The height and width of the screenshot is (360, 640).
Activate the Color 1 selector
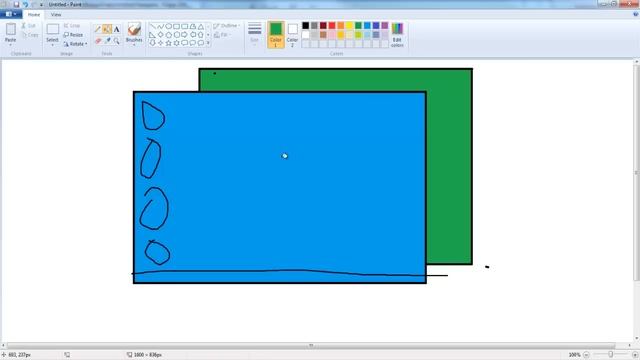point(276,34)
